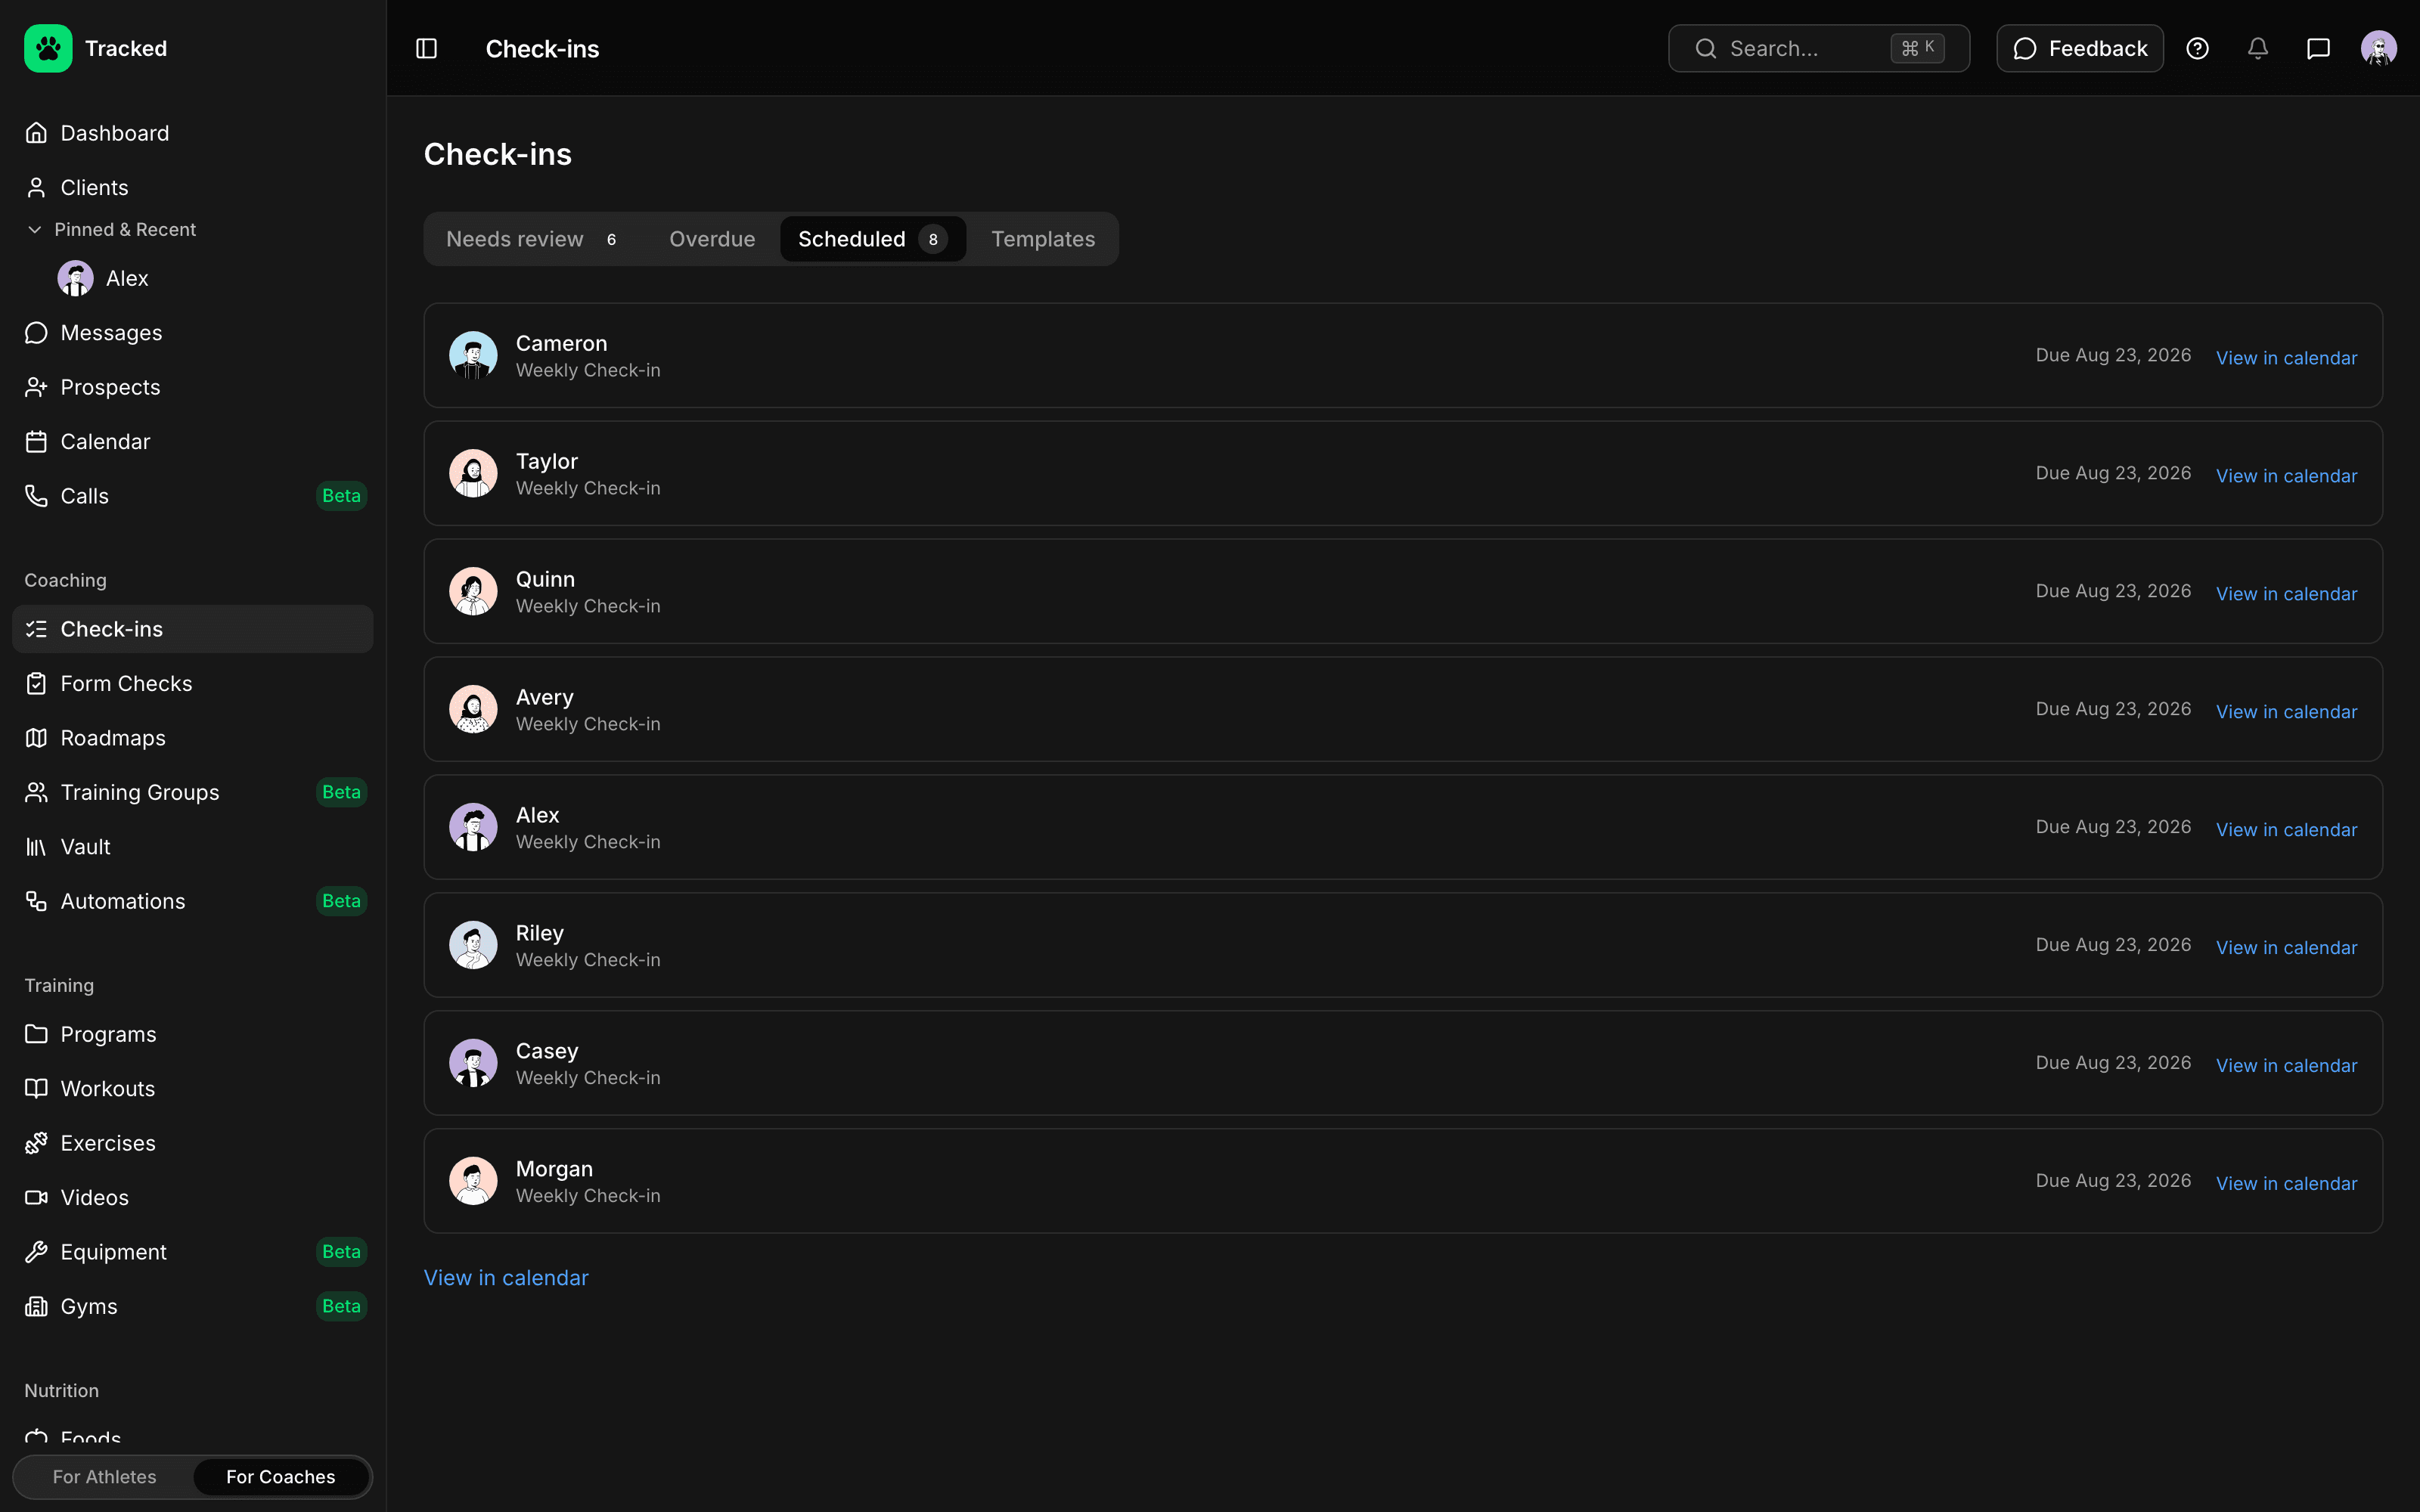Open Equipment in sidebar
This screenshot has height=1512, width=2420.
(x=192, y=1252)
